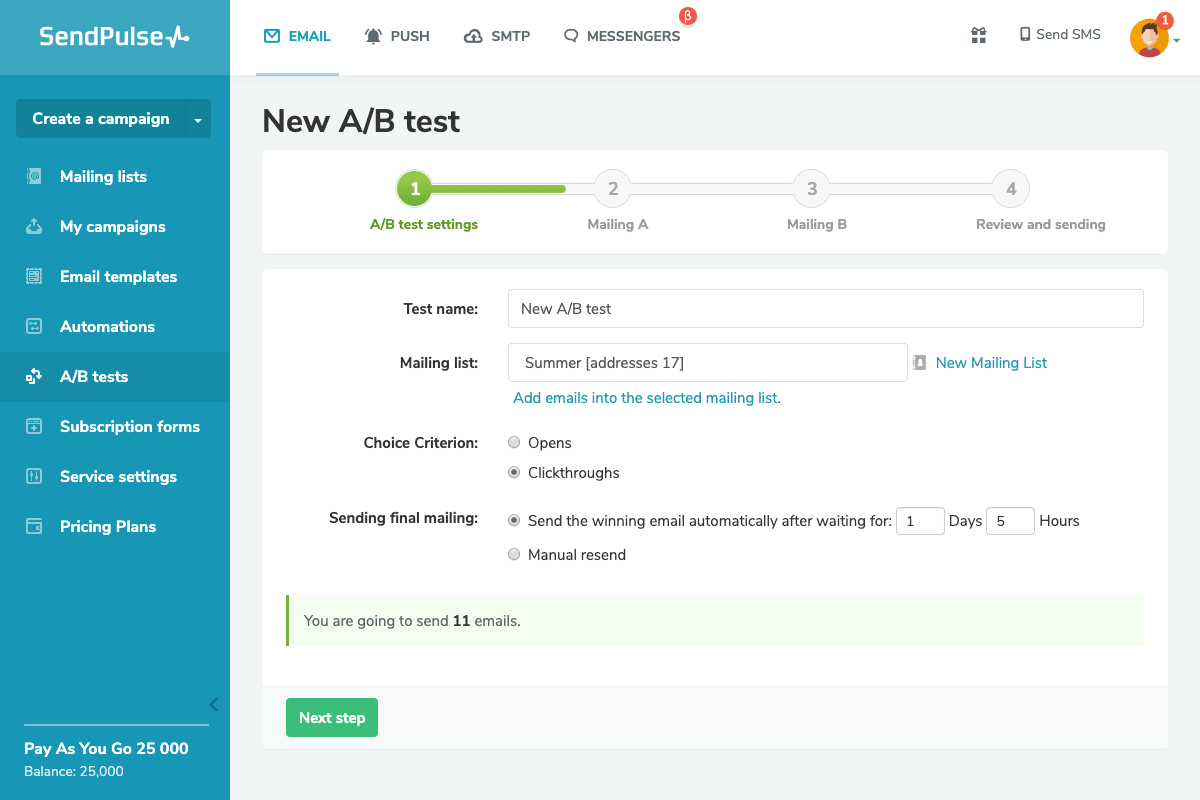Switch to the PUSH tab
This screenshot has width=1200, height=800.
click(x=397, y=36)
